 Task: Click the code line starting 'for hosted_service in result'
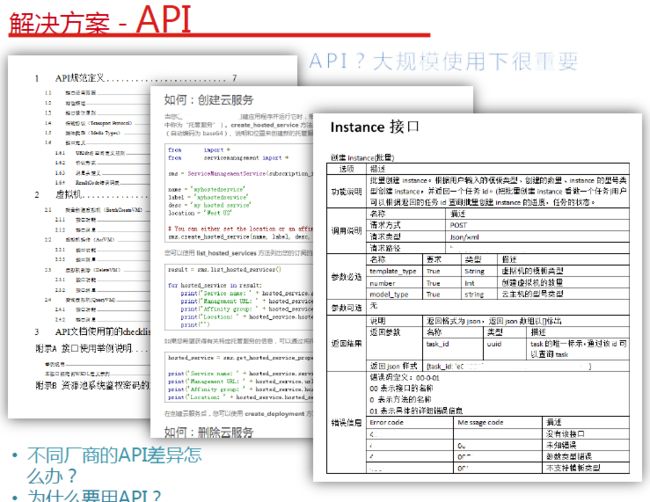tap(215, 285)
